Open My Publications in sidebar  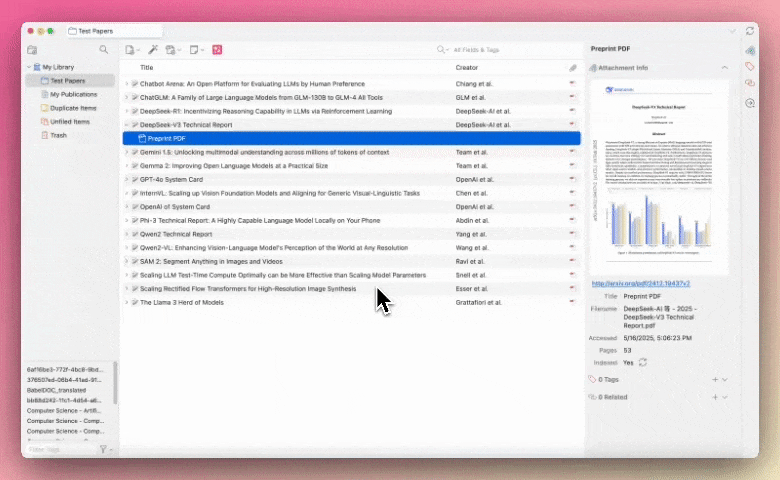click(x=70, y=95)
